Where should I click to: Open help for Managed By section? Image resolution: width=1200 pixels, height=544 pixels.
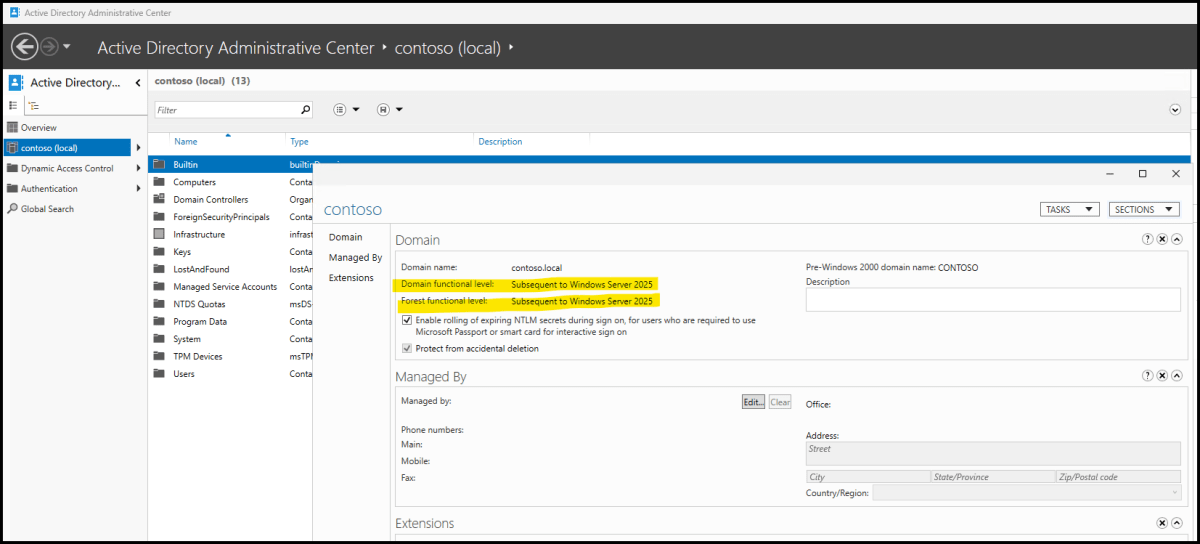click(x=1148, y=375)
